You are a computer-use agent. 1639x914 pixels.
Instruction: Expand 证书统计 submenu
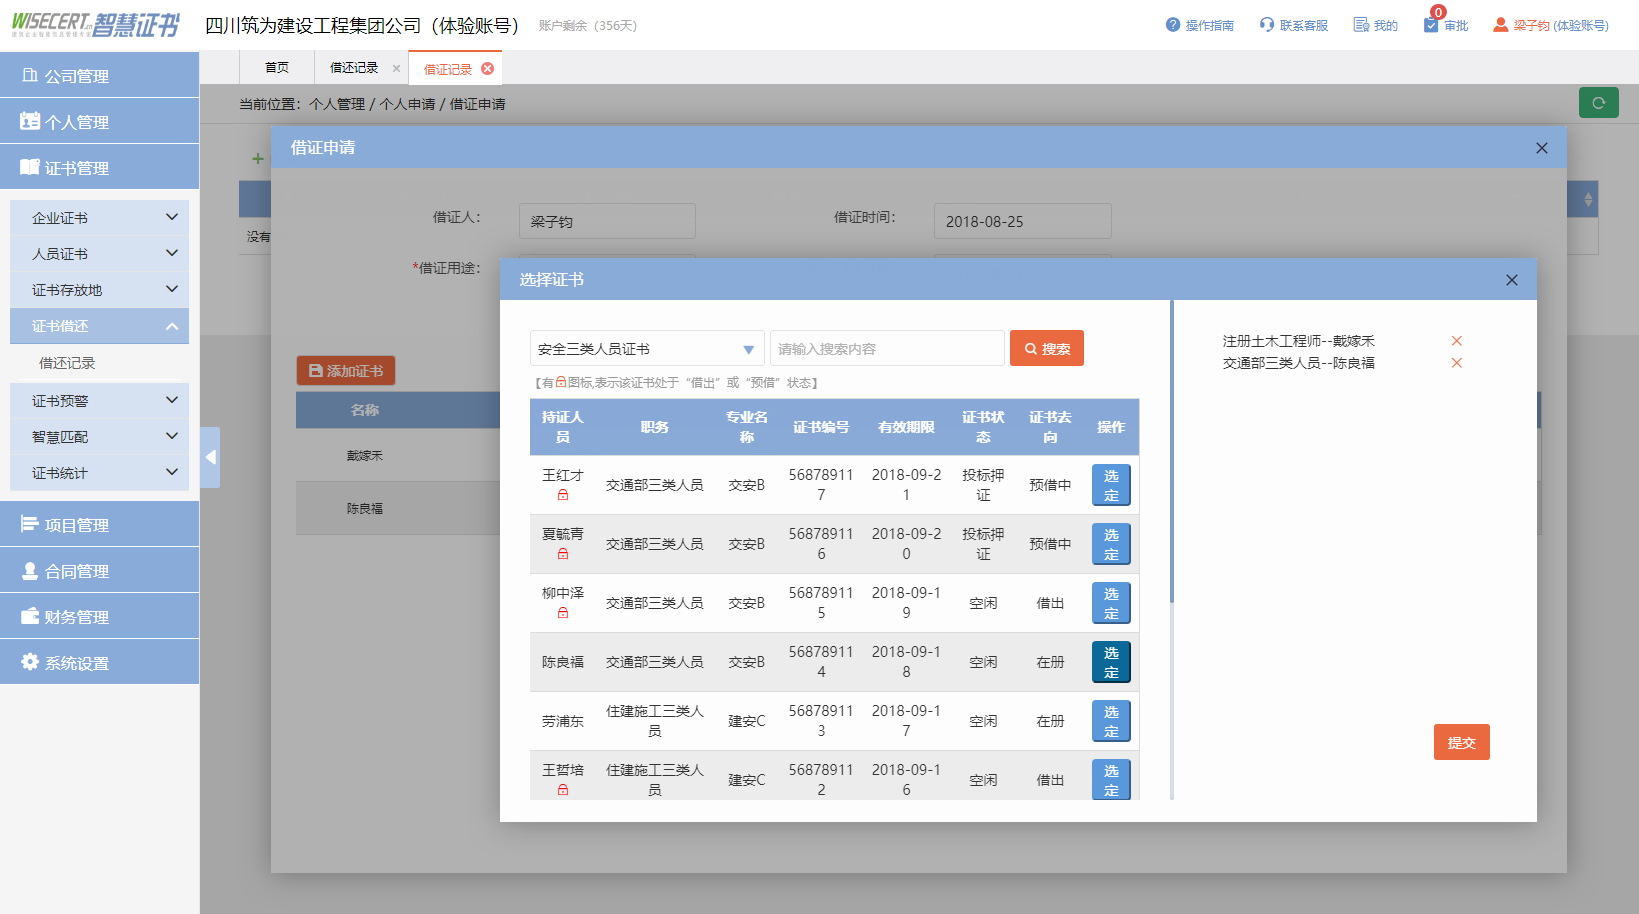point(99,472)
